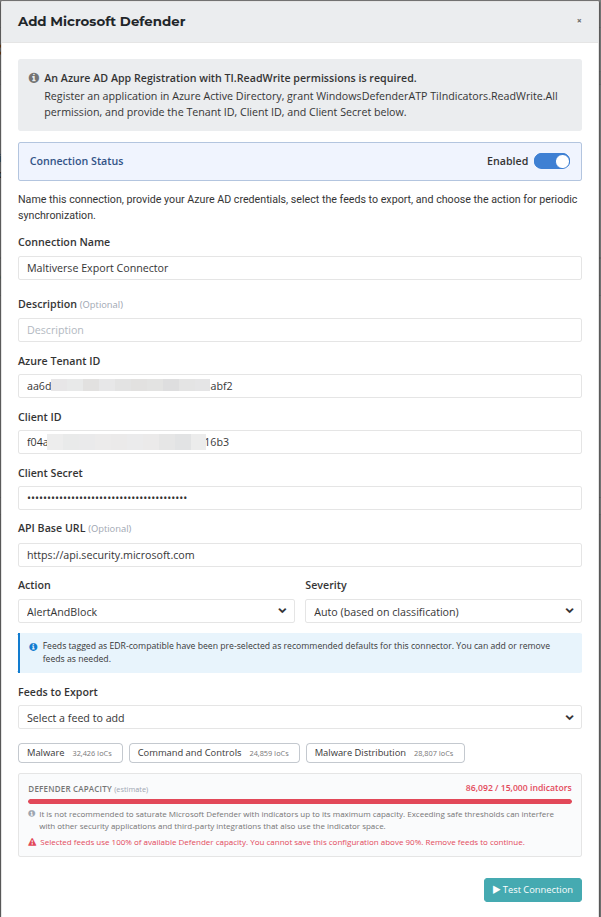Click the info icon in the Azure AD notice
Viewport: 601px width, 917px height.
[34, 78]
